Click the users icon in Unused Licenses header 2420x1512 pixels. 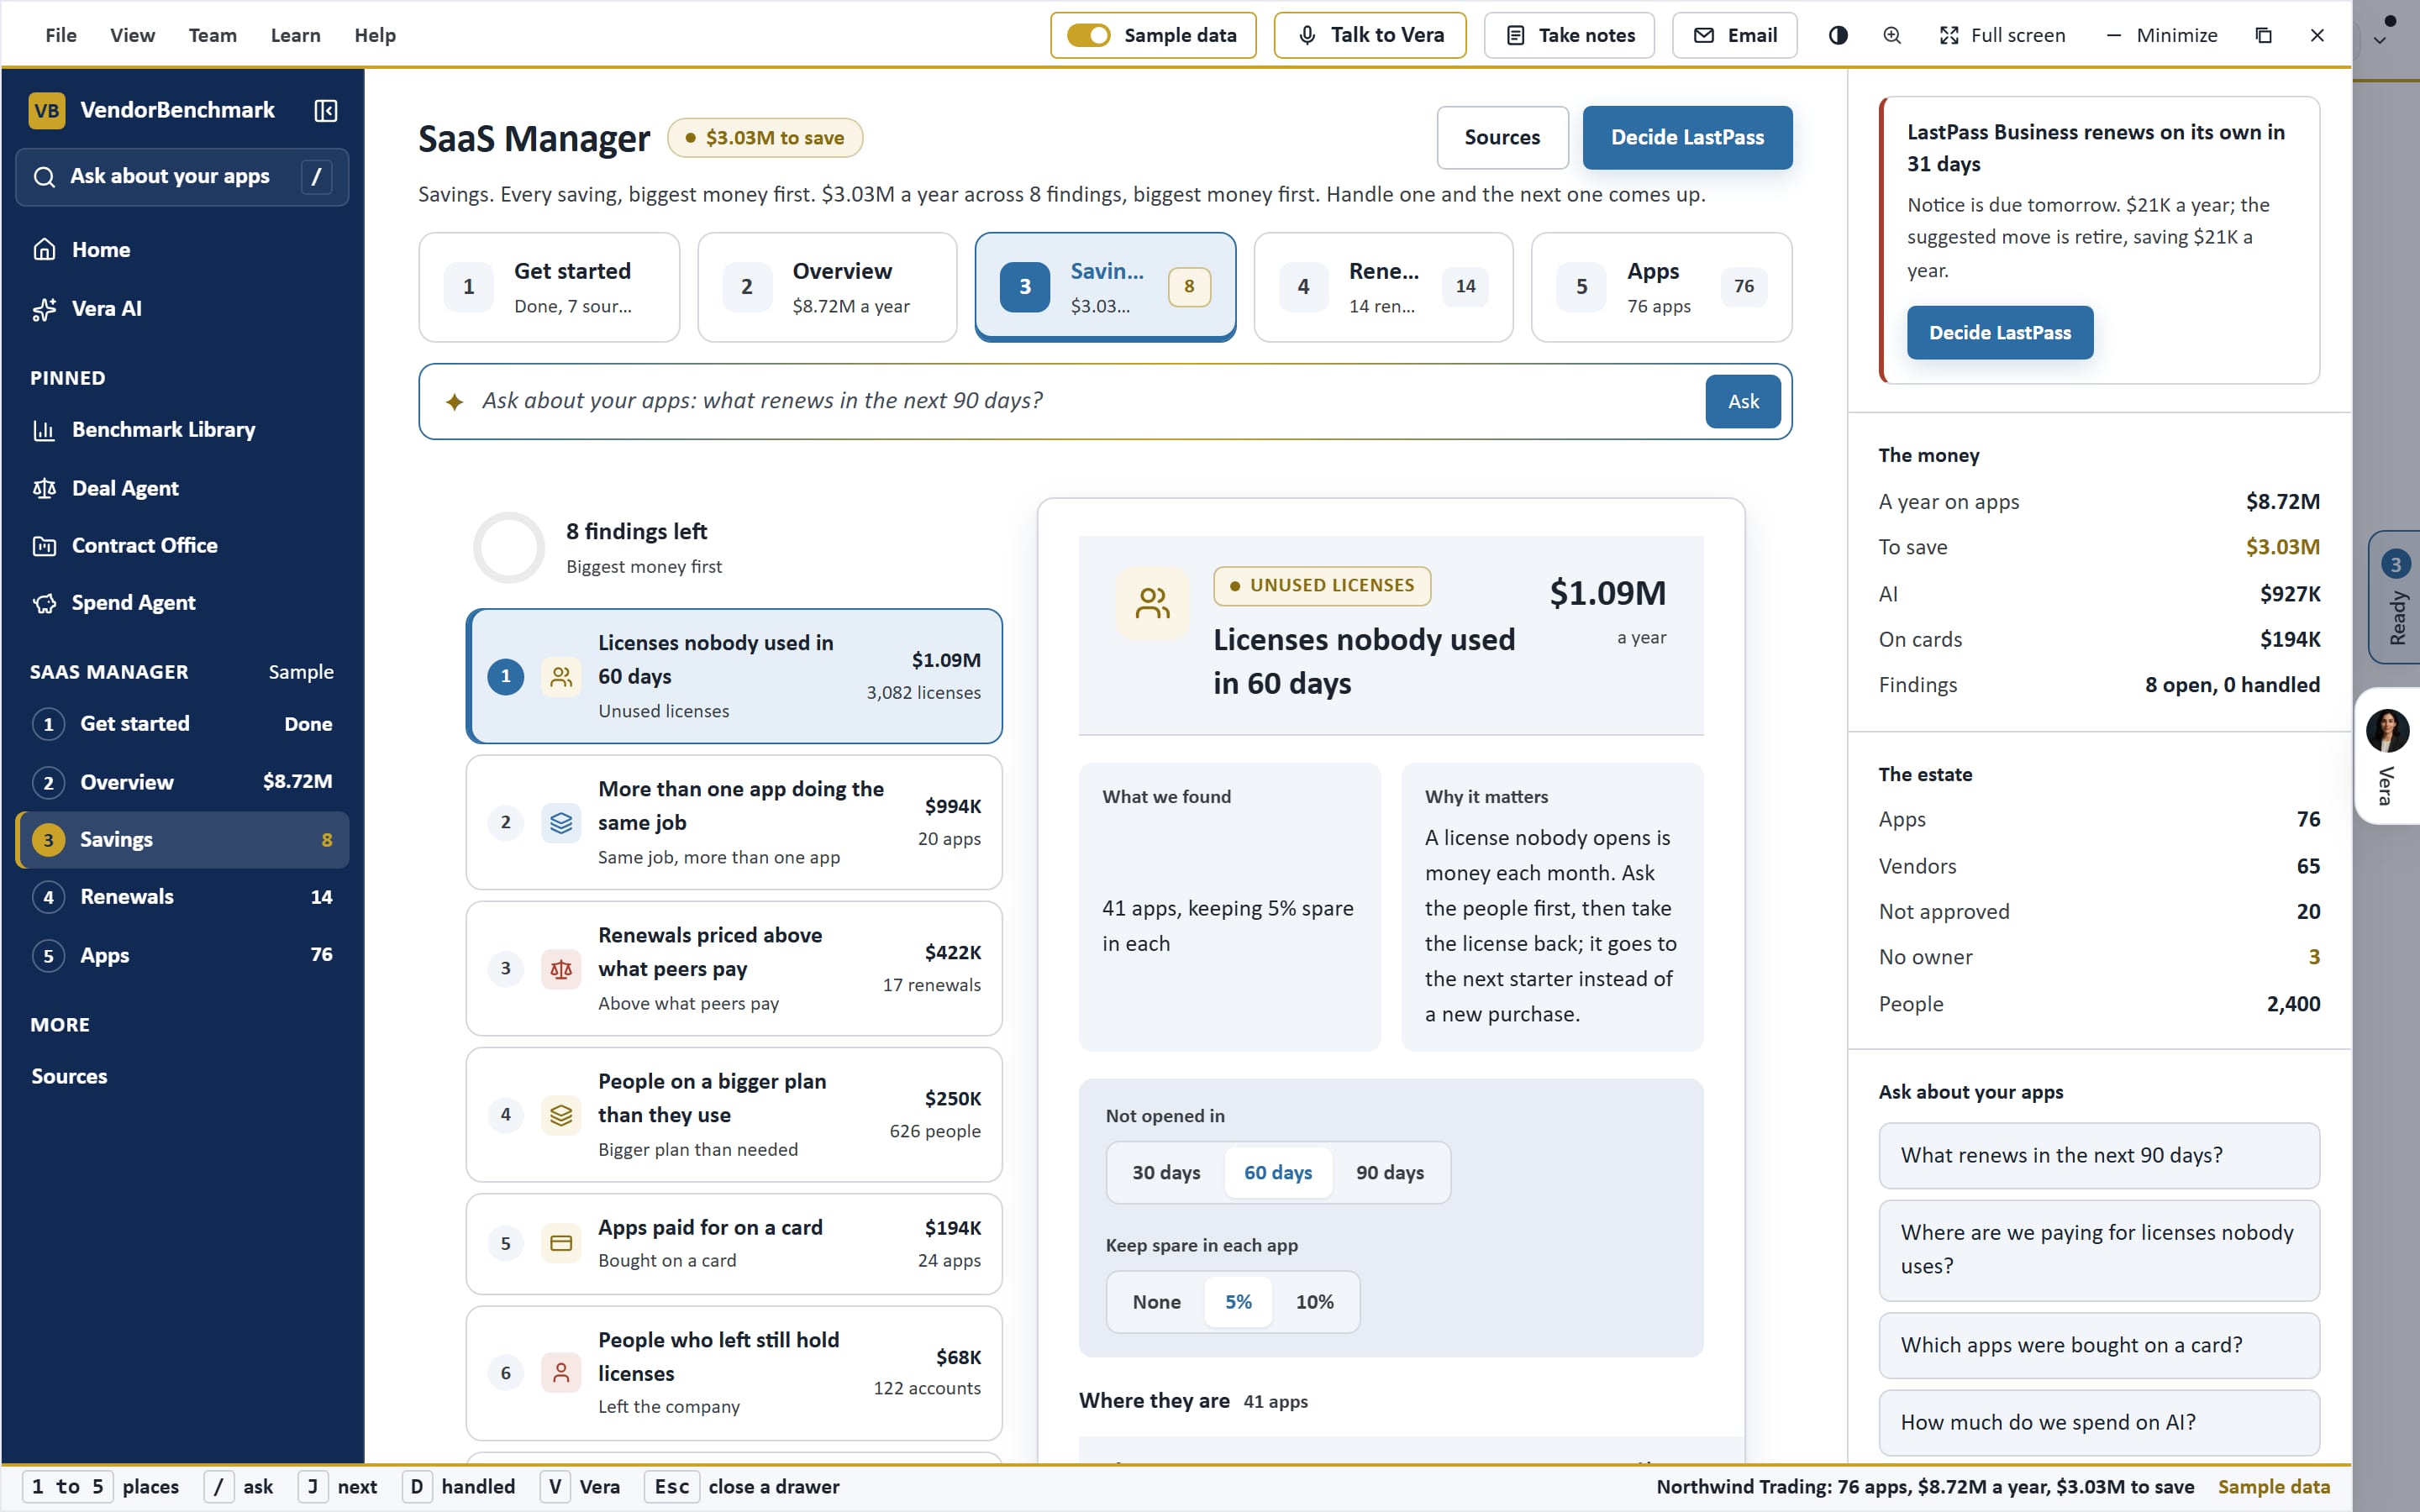click(1152, 603)
